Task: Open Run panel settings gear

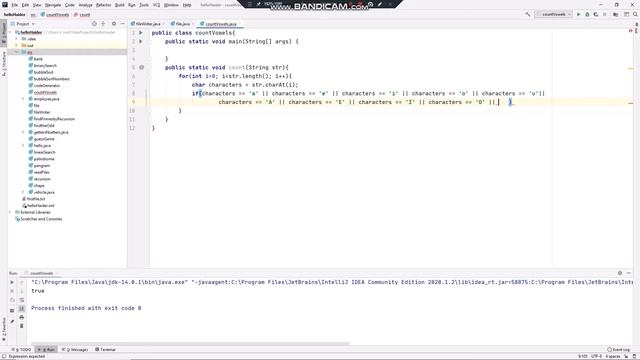Action: pyautogui.click(x=620, y=273)
